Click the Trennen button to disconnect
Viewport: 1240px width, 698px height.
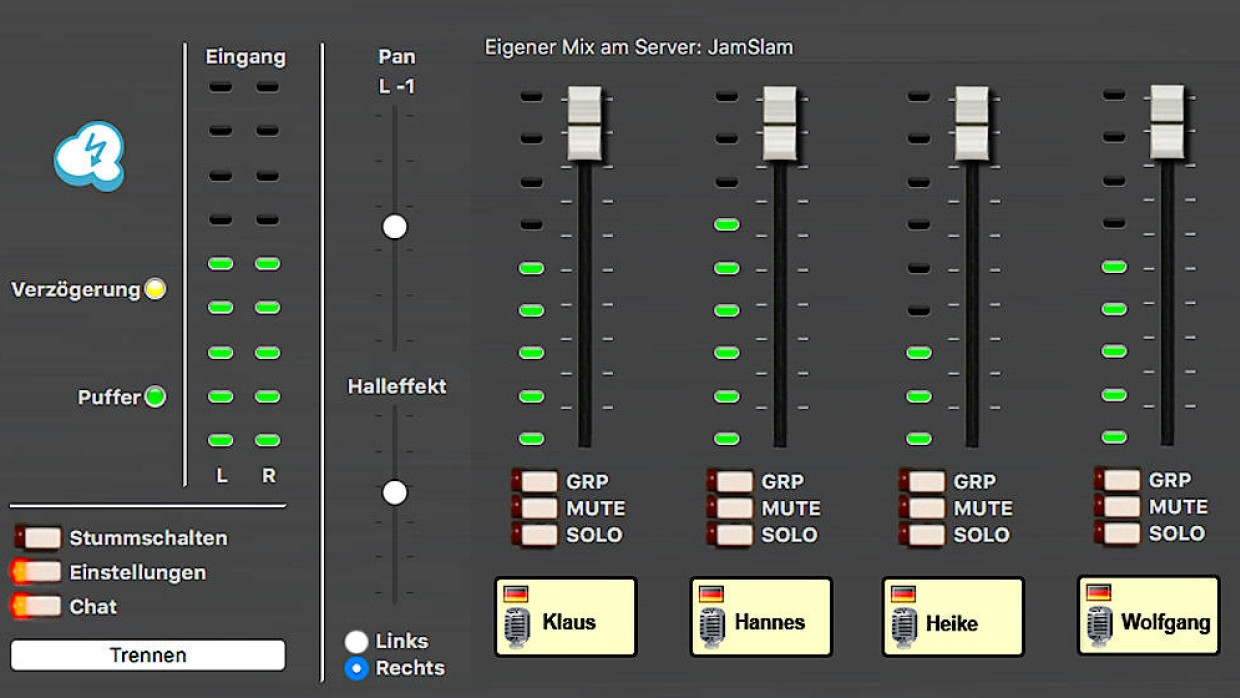pyautogui.click(x=148, y=655)
